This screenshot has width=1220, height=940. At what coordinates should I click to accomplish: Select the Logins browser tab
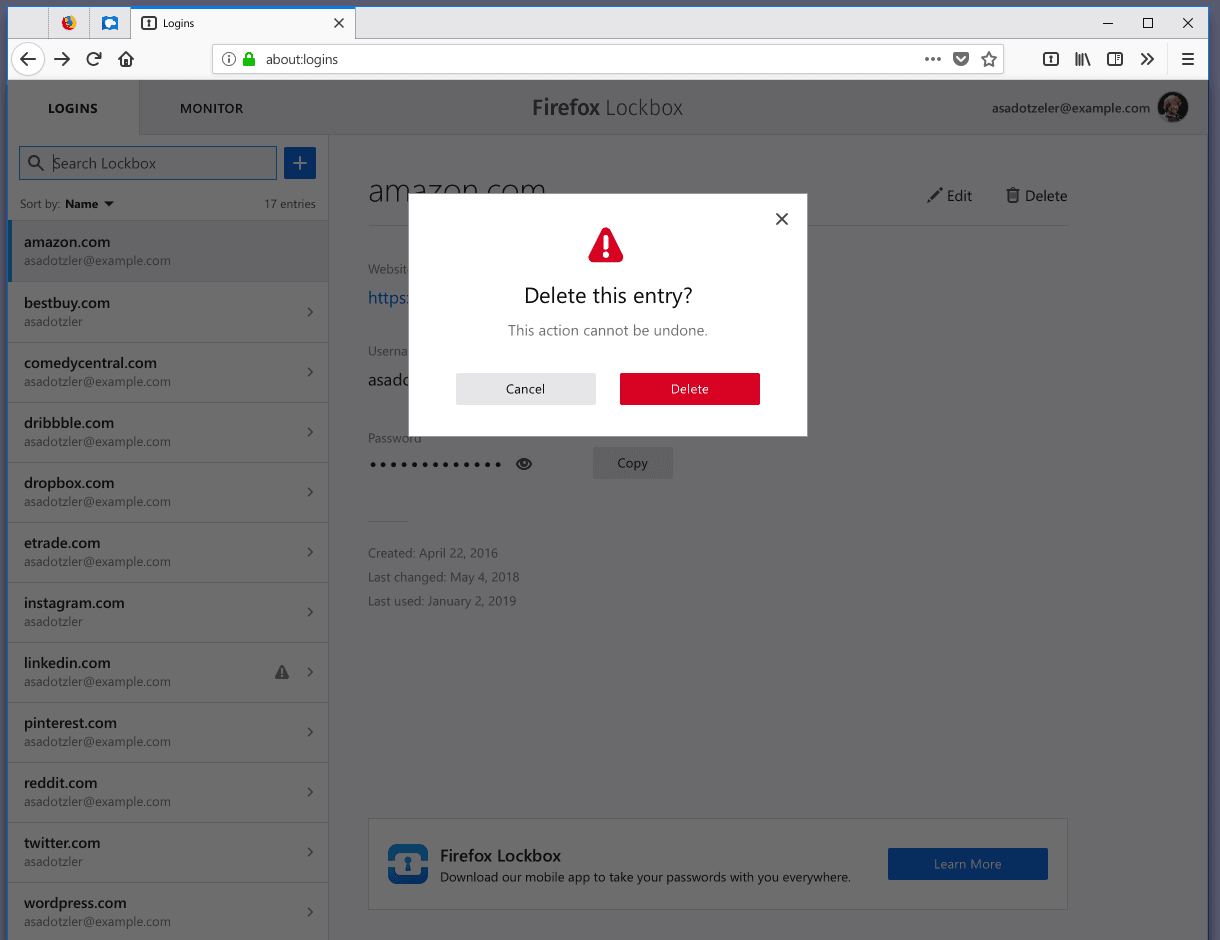pos(200,22)
